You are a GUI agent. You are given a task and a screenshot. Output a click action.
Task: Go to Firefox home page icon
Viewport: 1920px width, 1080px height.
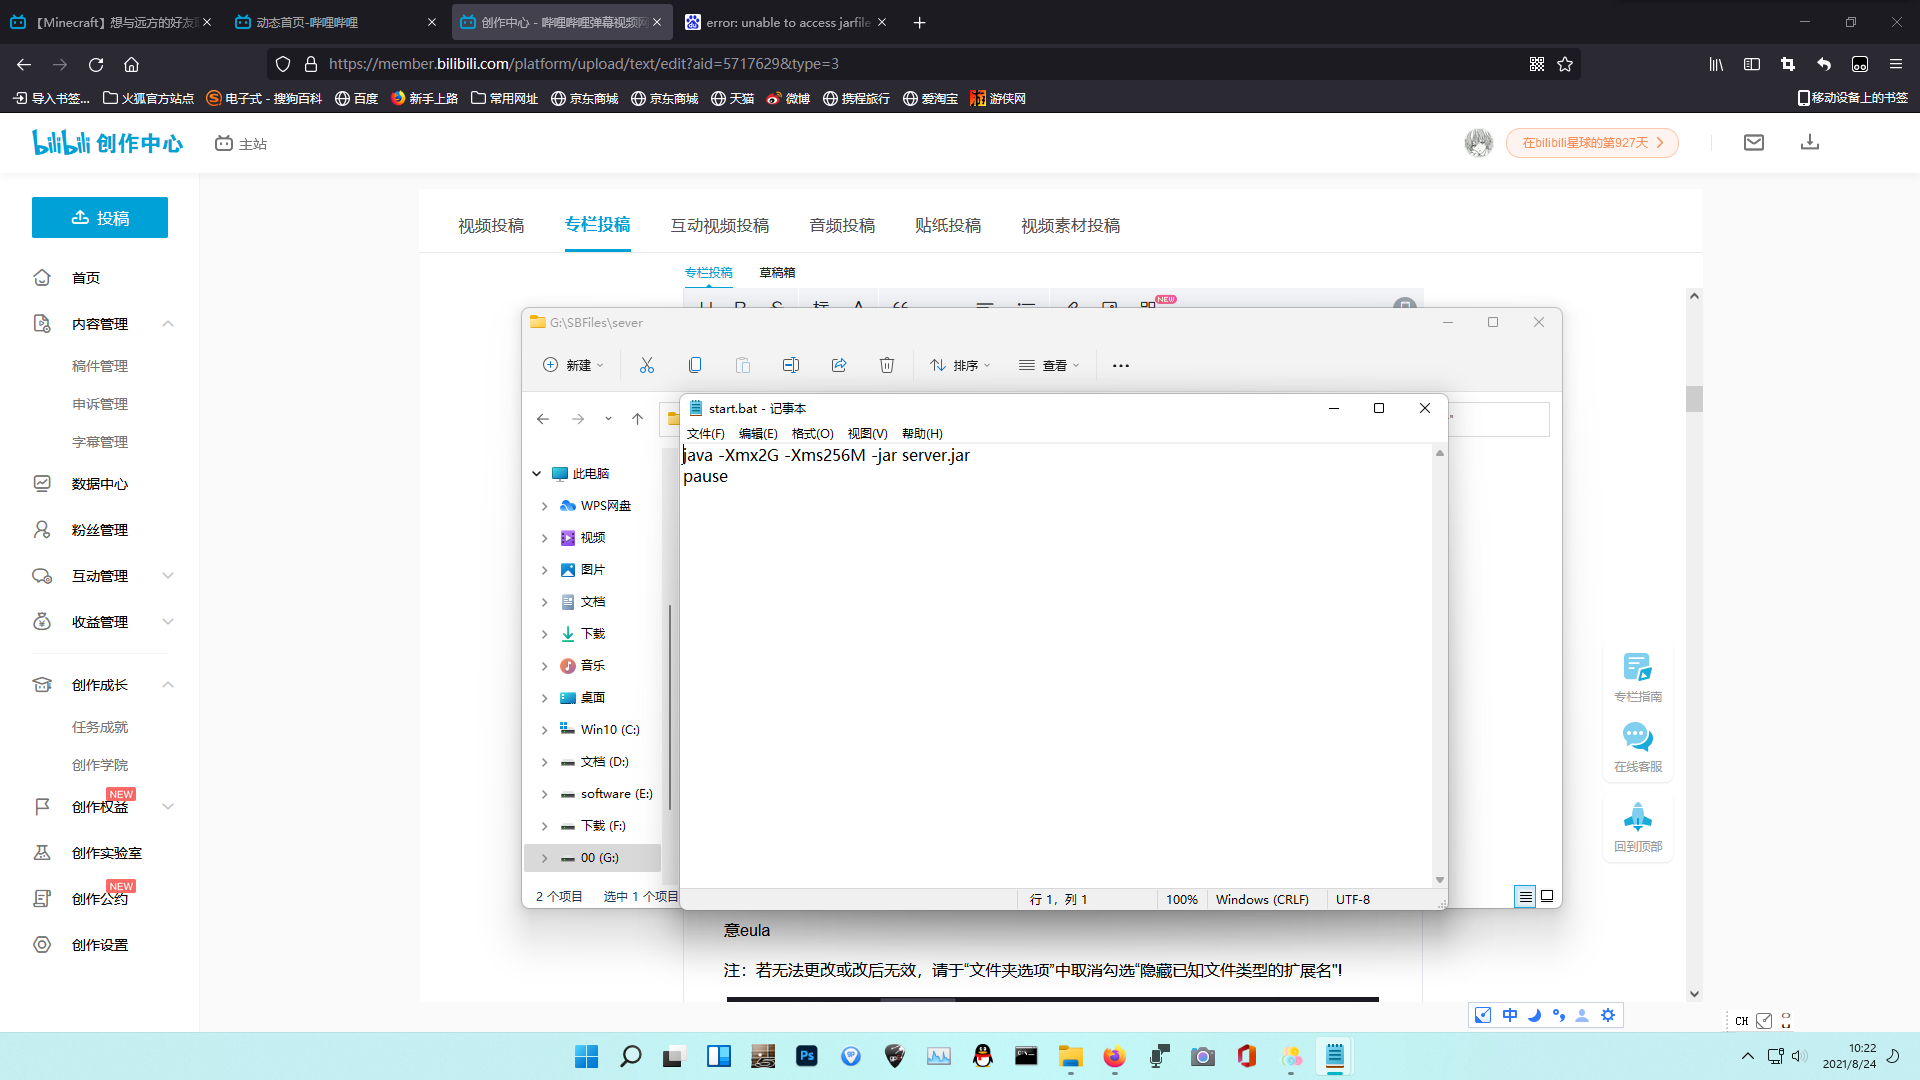(131, 64)
